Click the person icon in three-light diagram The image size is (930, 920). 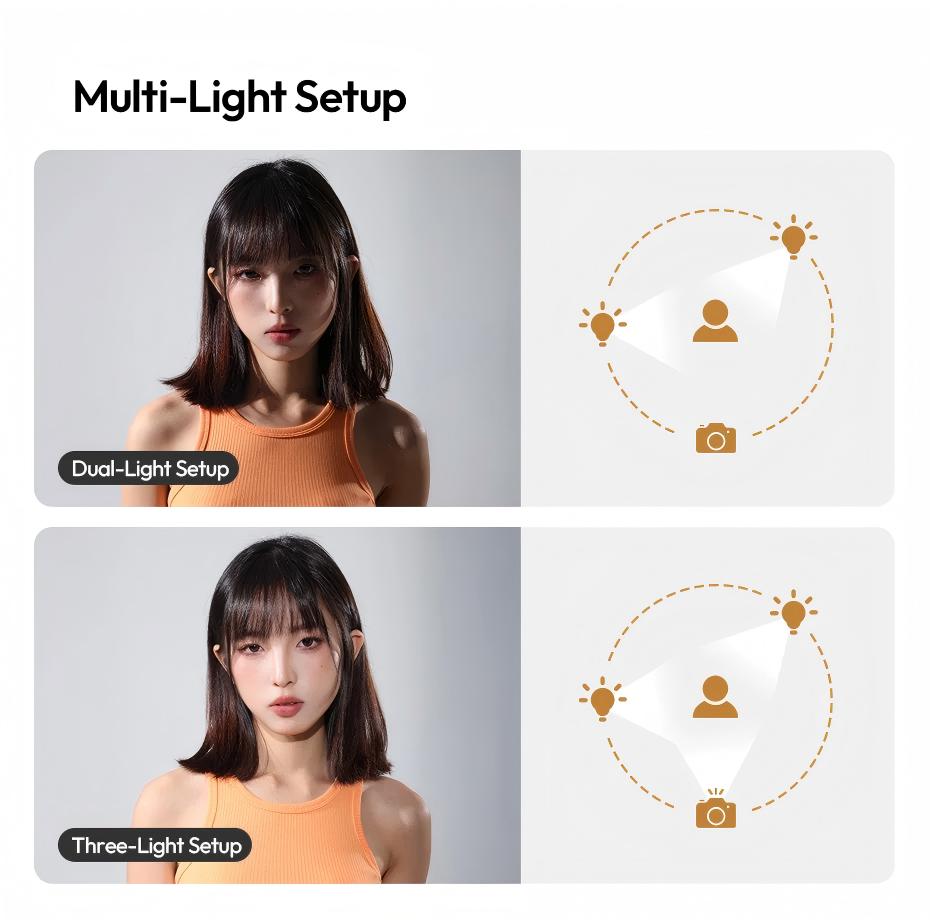(715, 696)
